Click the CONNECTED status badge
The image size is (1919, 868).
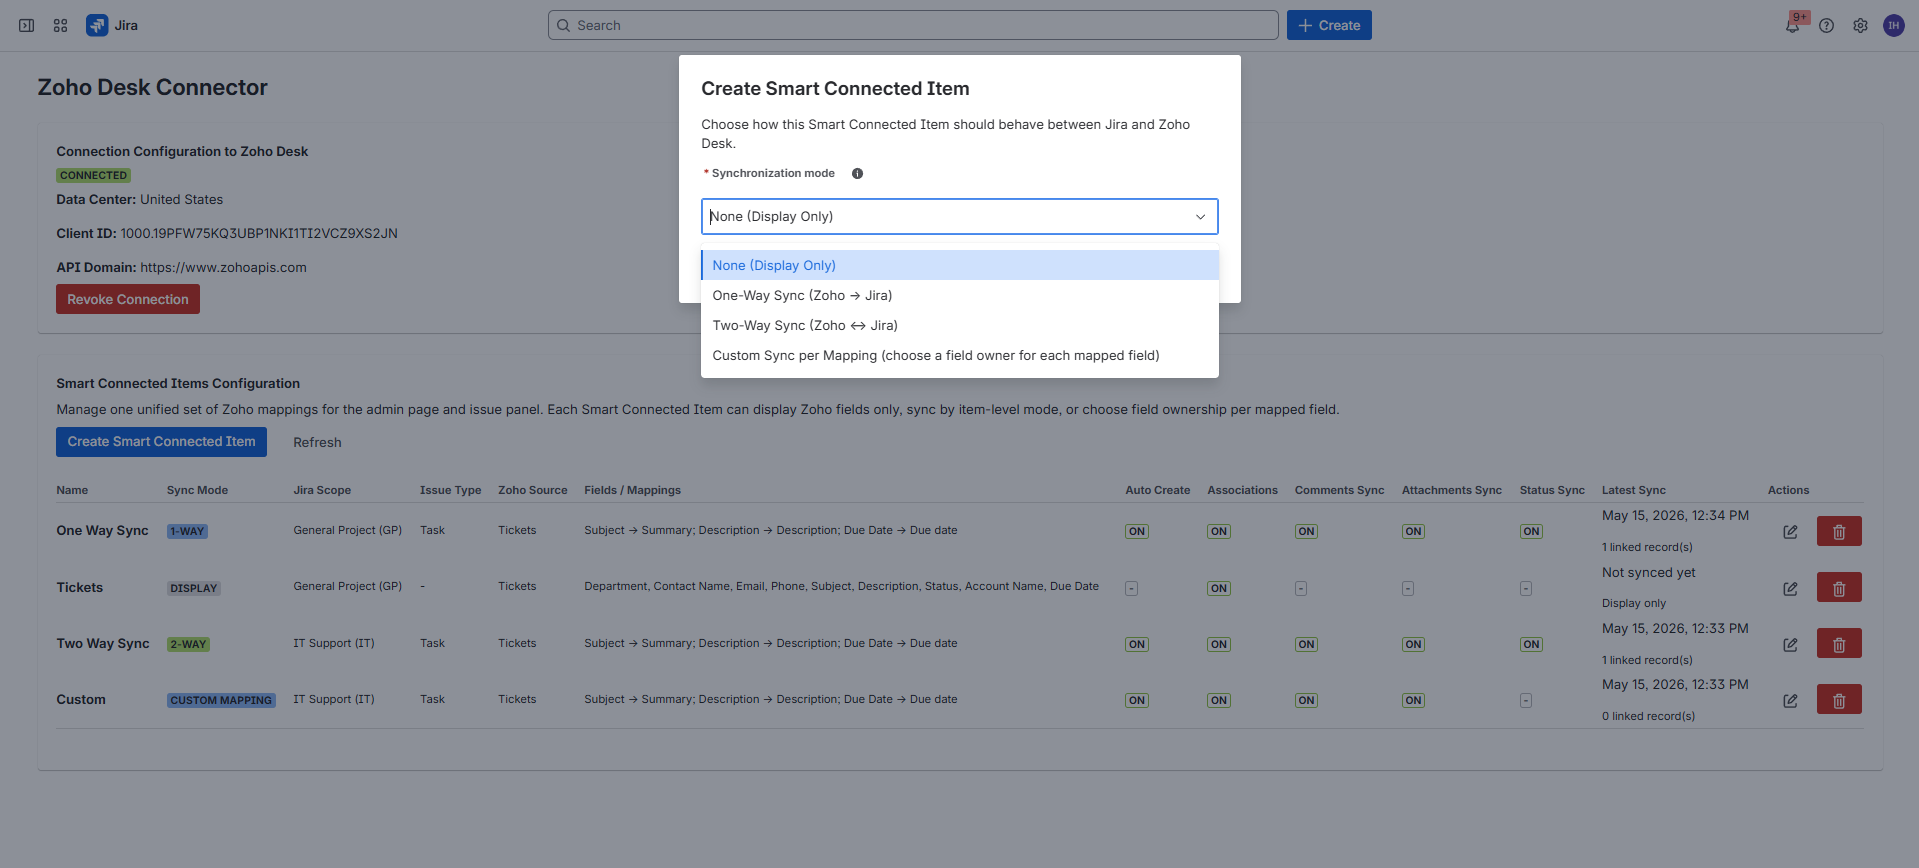coord(93,175)
